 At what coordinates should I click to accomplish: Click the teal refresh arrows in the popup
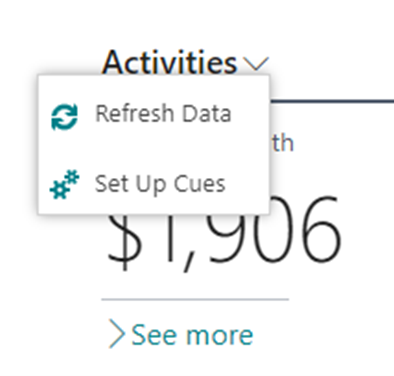point(64,116)
